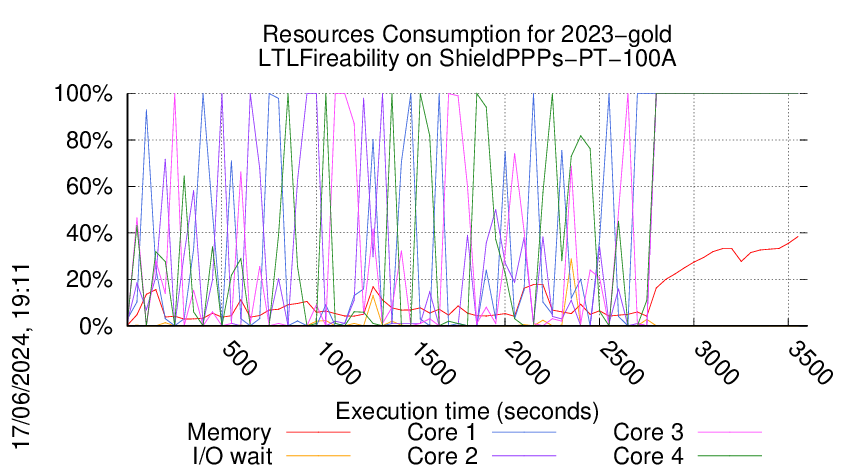This screenshot has height=475, width=850.
Task: Click the 80% y-axis label
Action: pyautogui.click(x=89, y=140)
